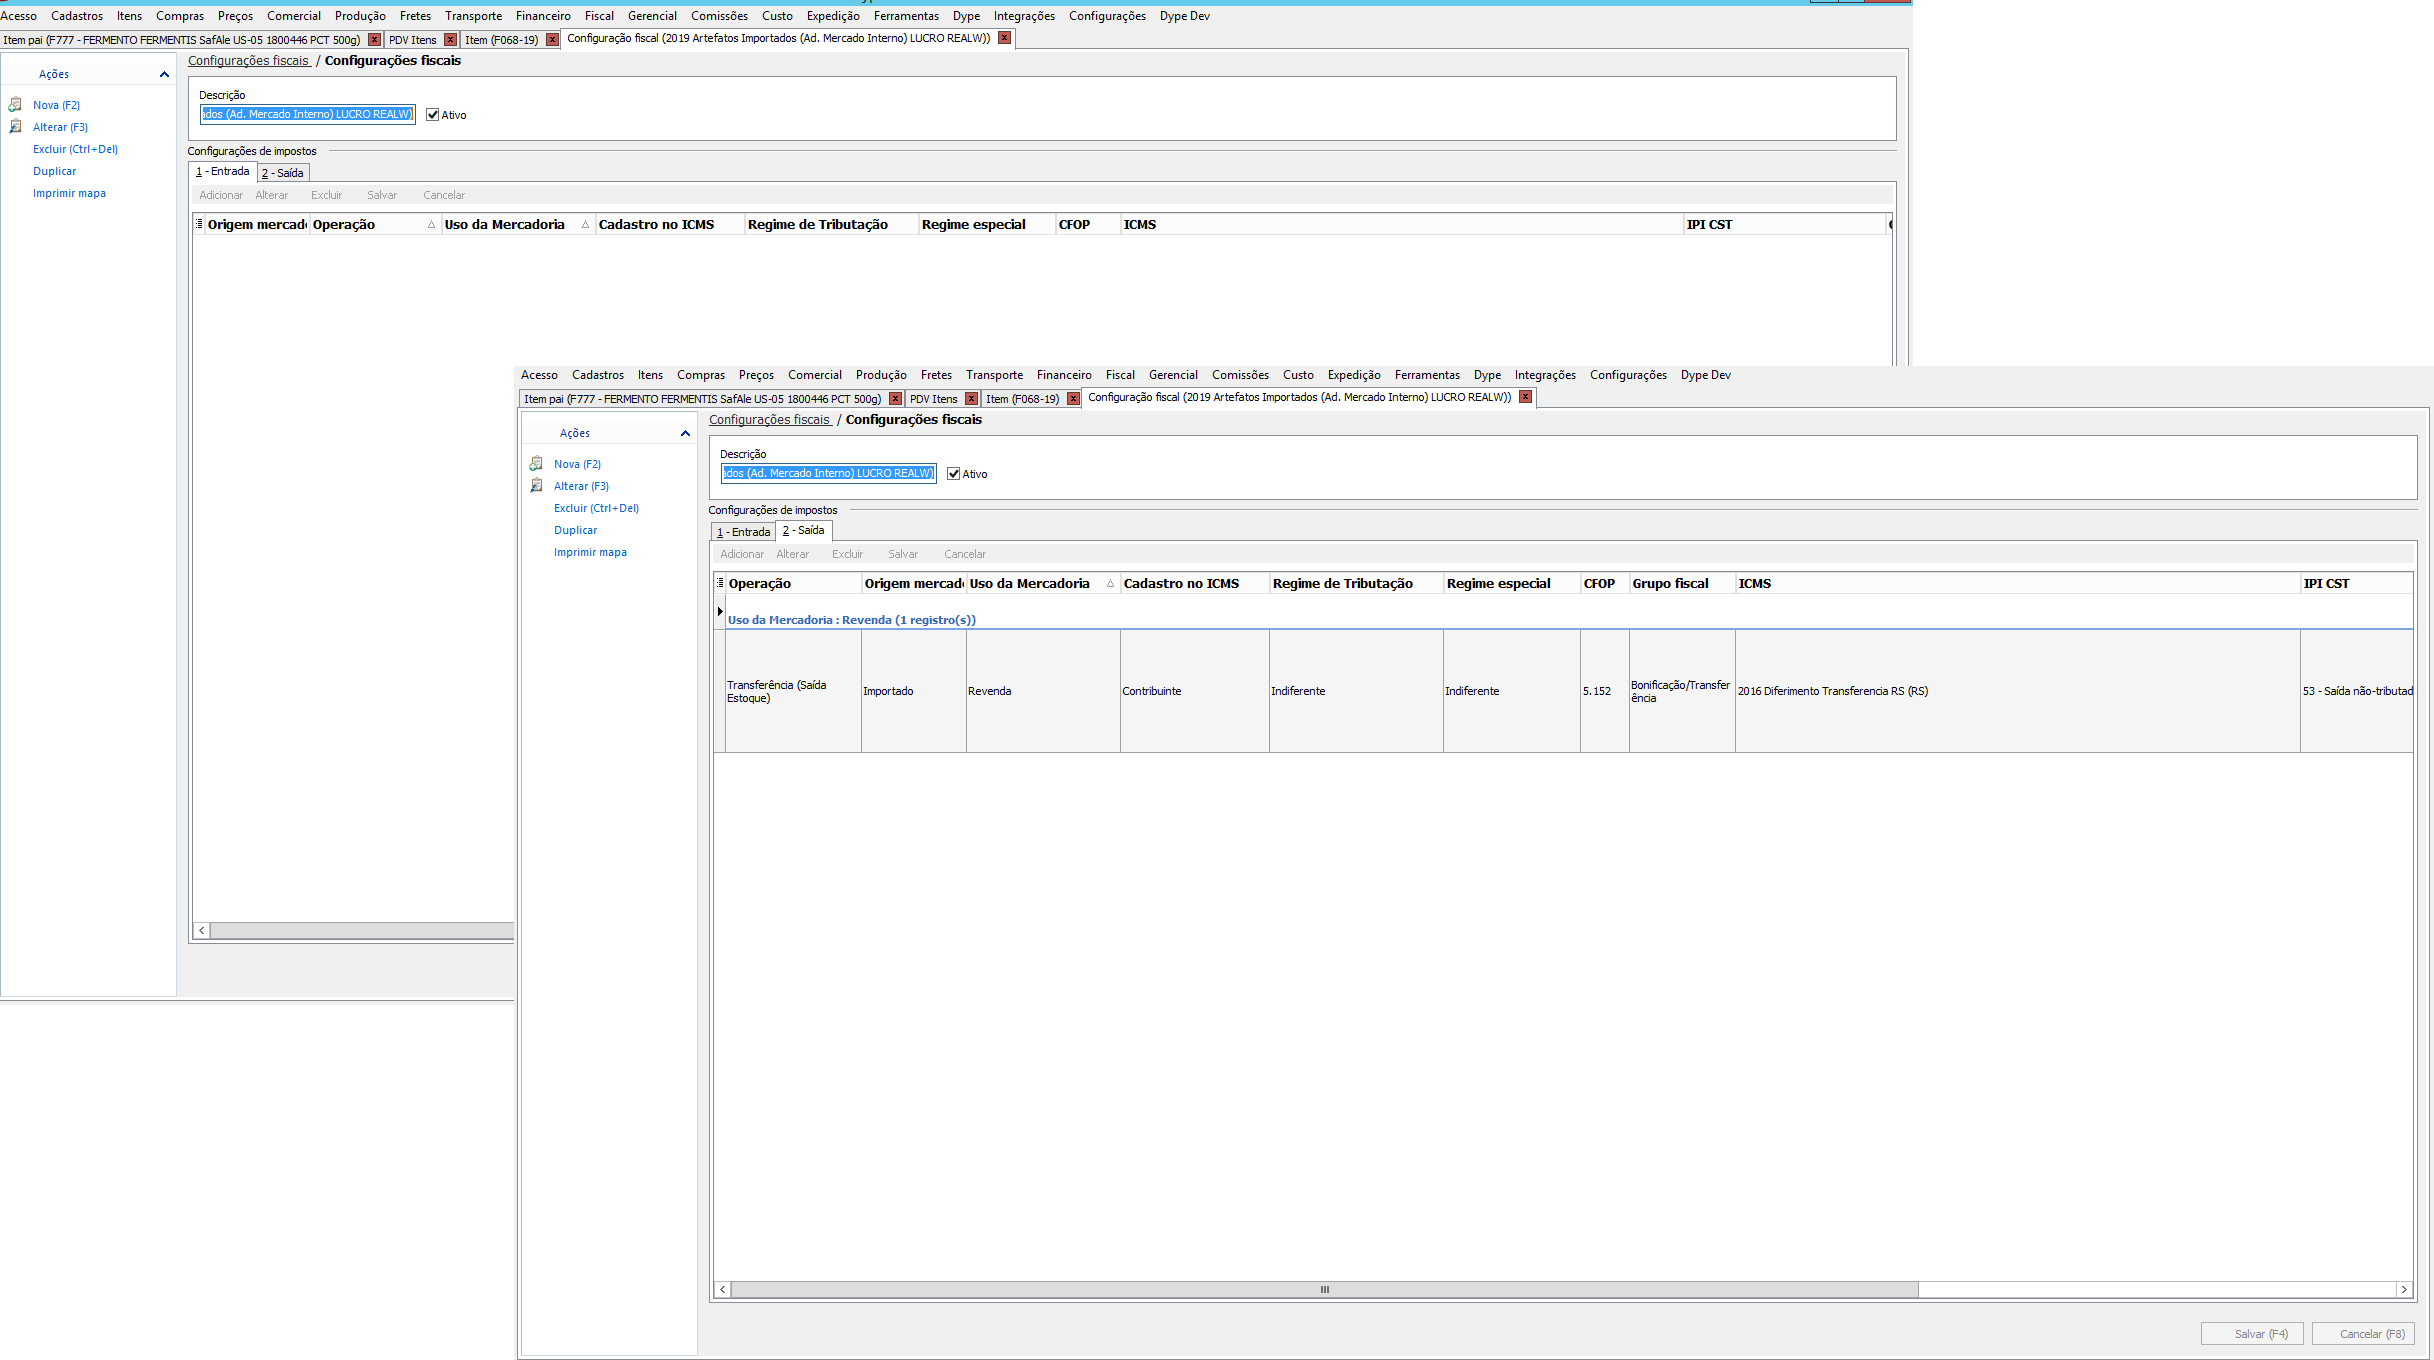Click the Descrição input field in back window

pyautogui.click(x=308, y=114)
